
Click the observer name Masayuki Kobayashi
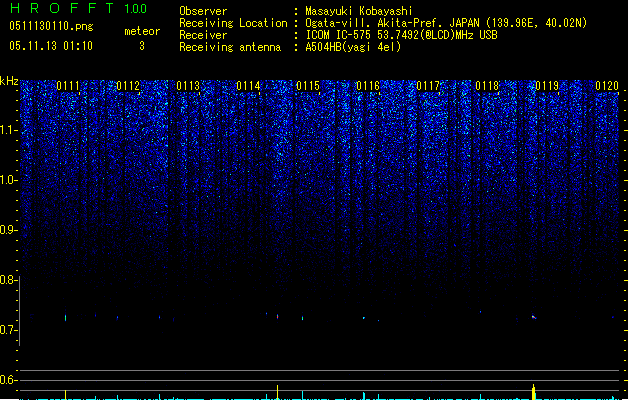pos(359,11)
